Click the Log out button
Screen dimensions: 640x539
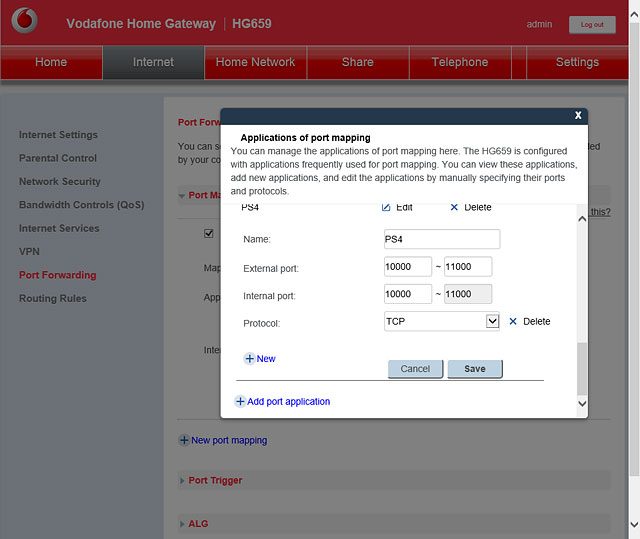[x=592, y=25]
